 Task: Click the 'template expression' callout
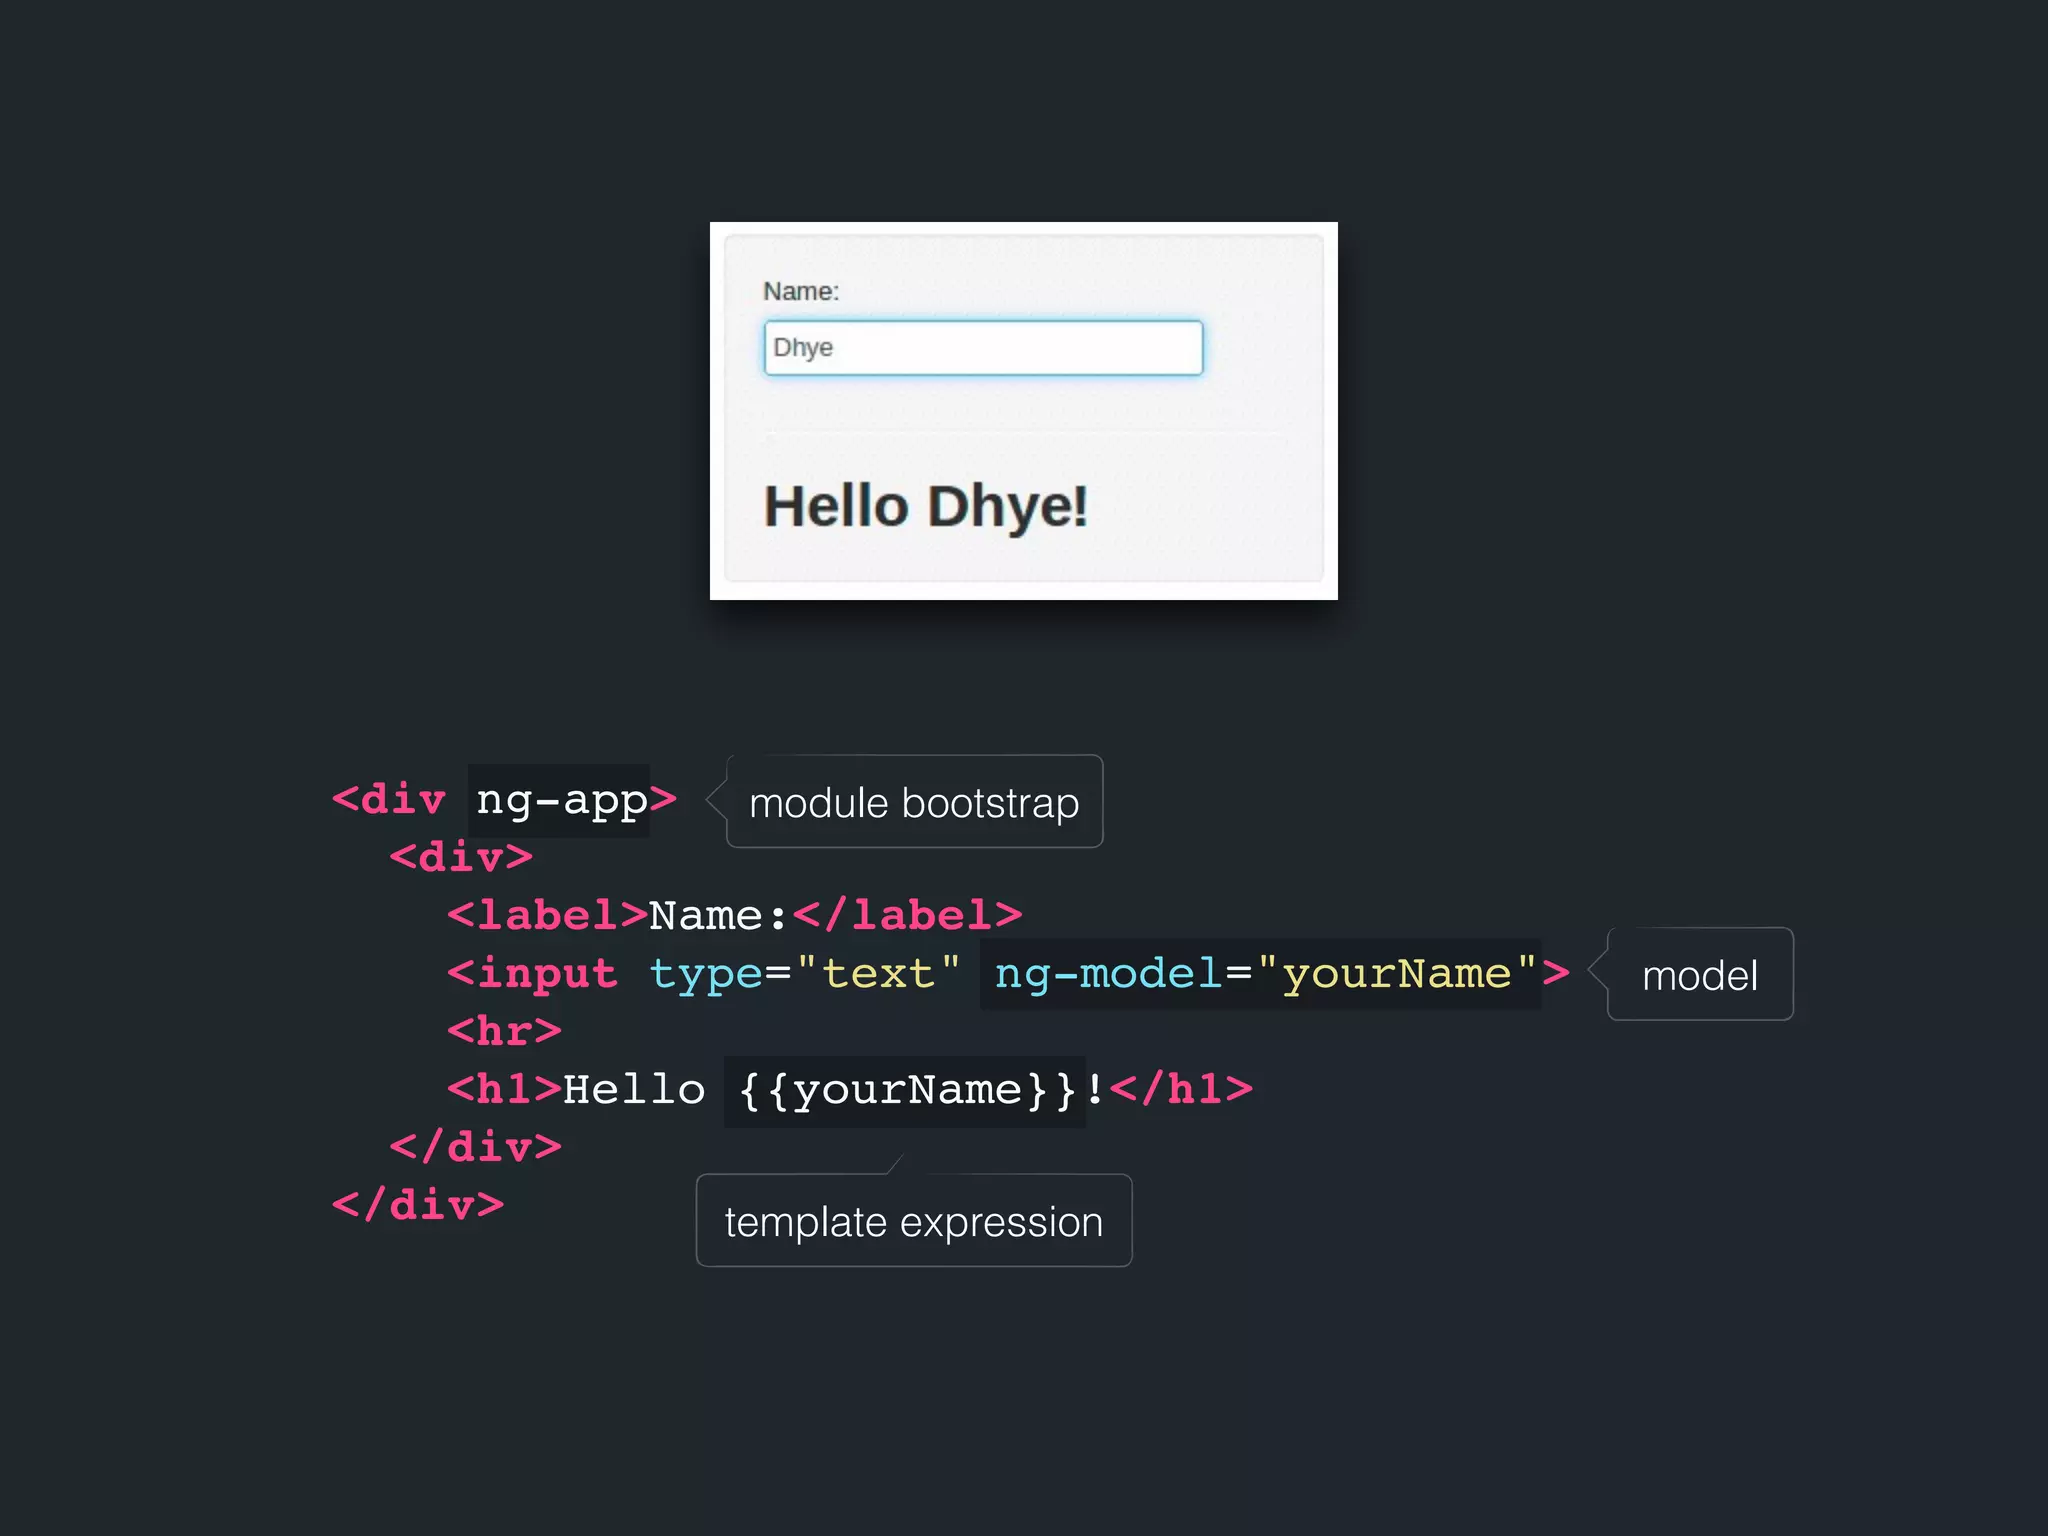[x=913, y=1222]
